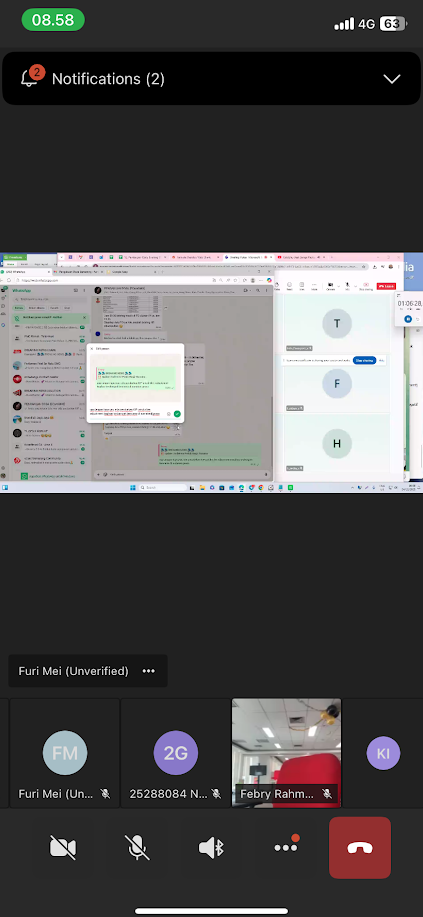Tap the red Leave button in shared screen
The width and height of the screenshot is (423, 917).
(386, 286)
